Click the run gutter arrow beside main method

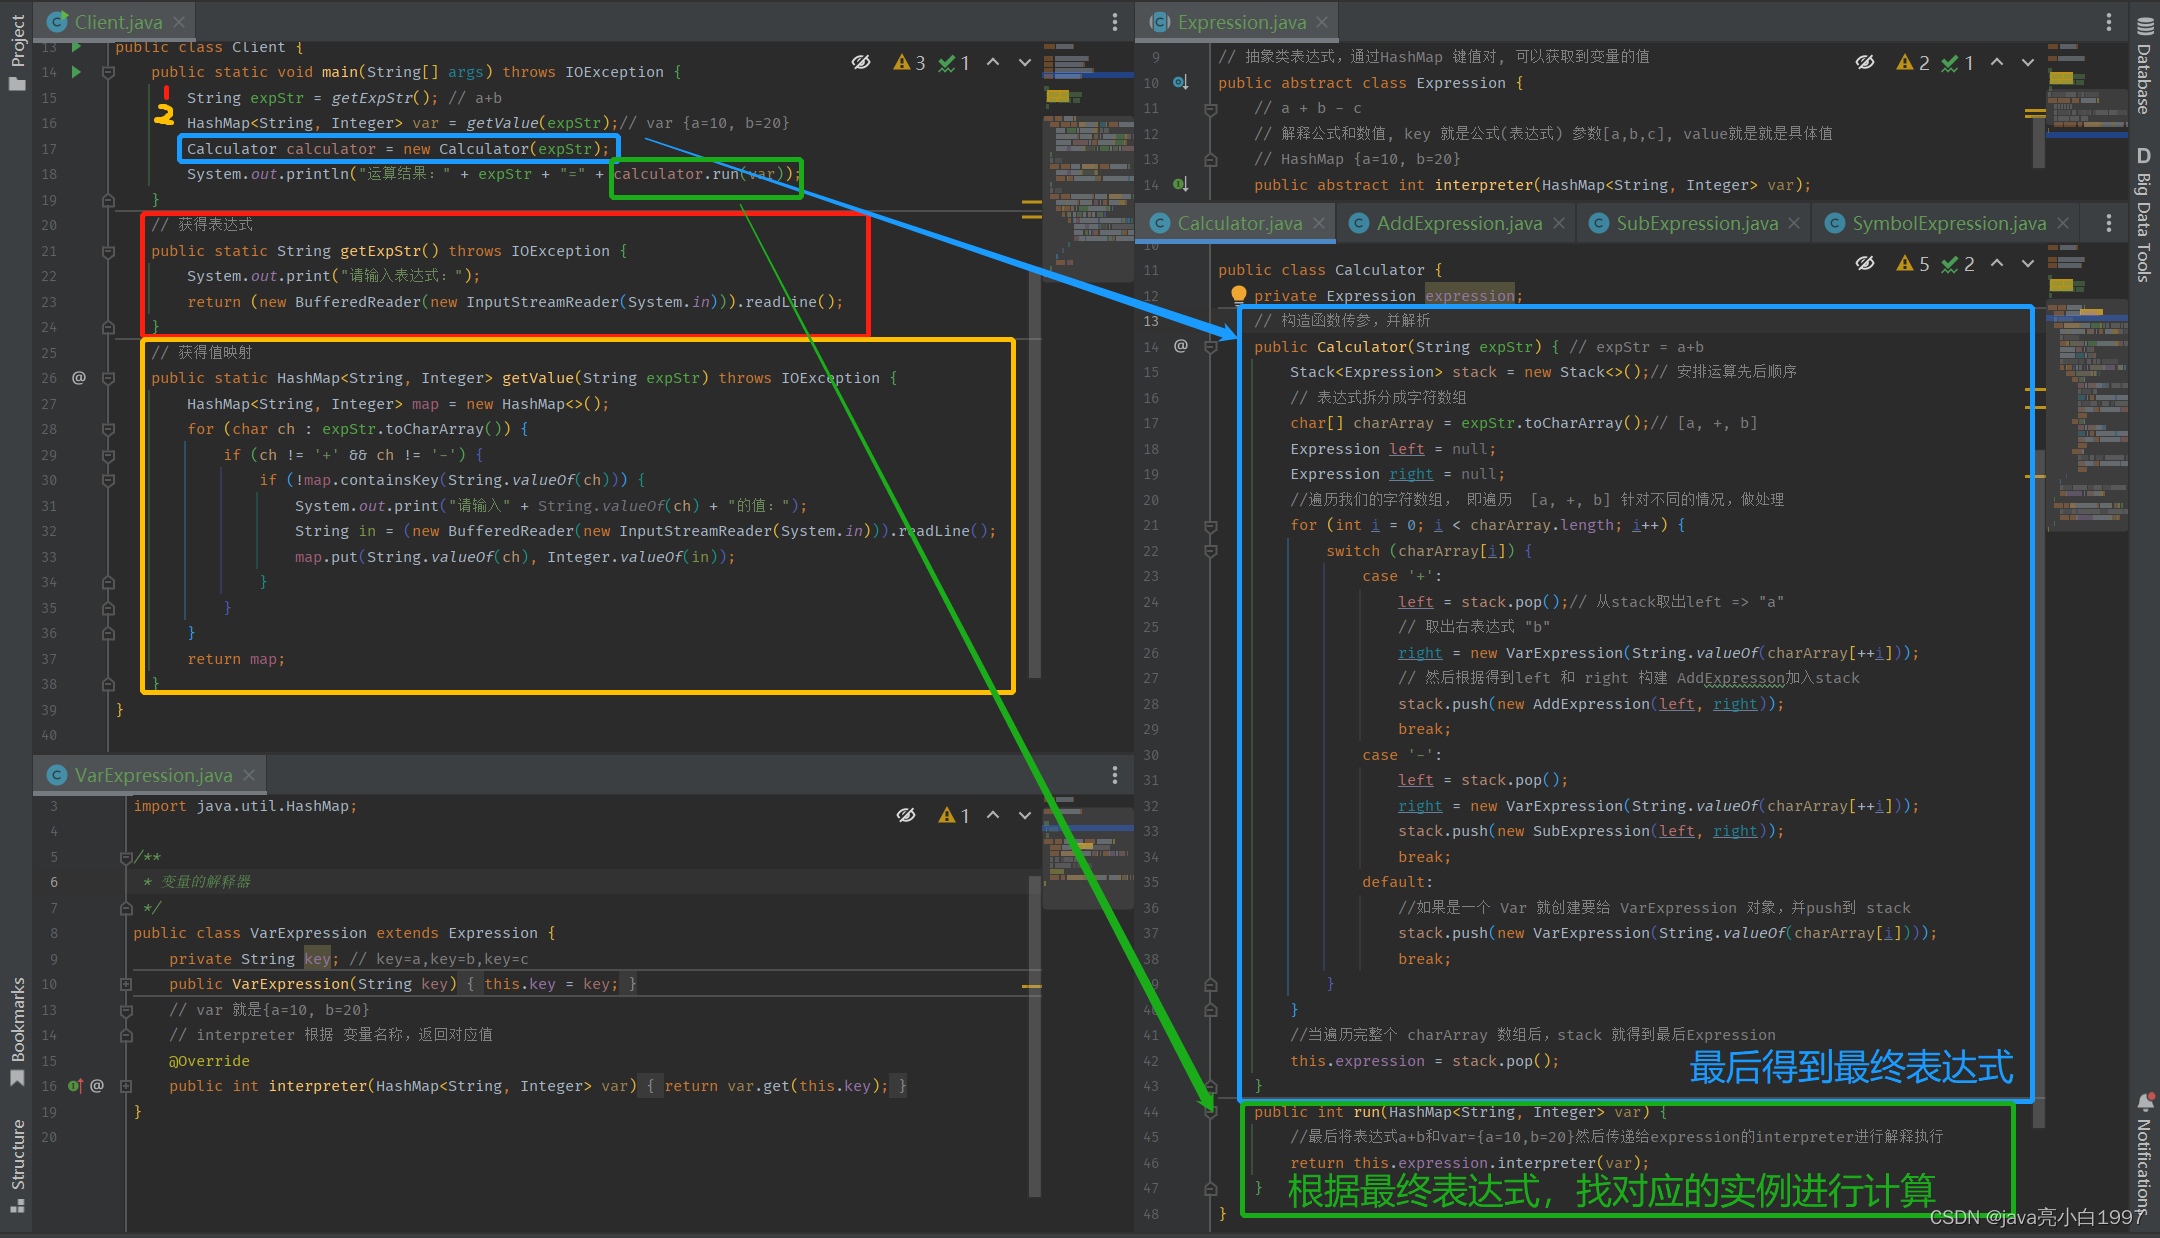tap(77, 72)
